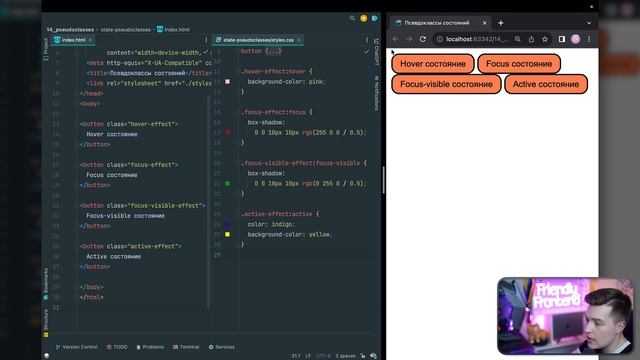Screen dimensions: 640x360
Task: Click the LF line separator in status bar
Action: tap(308, 356)
